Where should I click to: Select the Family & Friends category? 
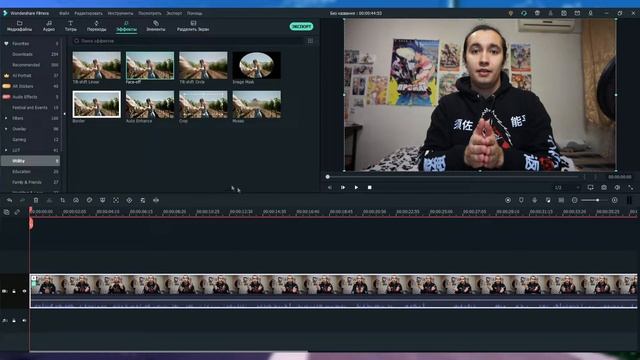point(27,182)
